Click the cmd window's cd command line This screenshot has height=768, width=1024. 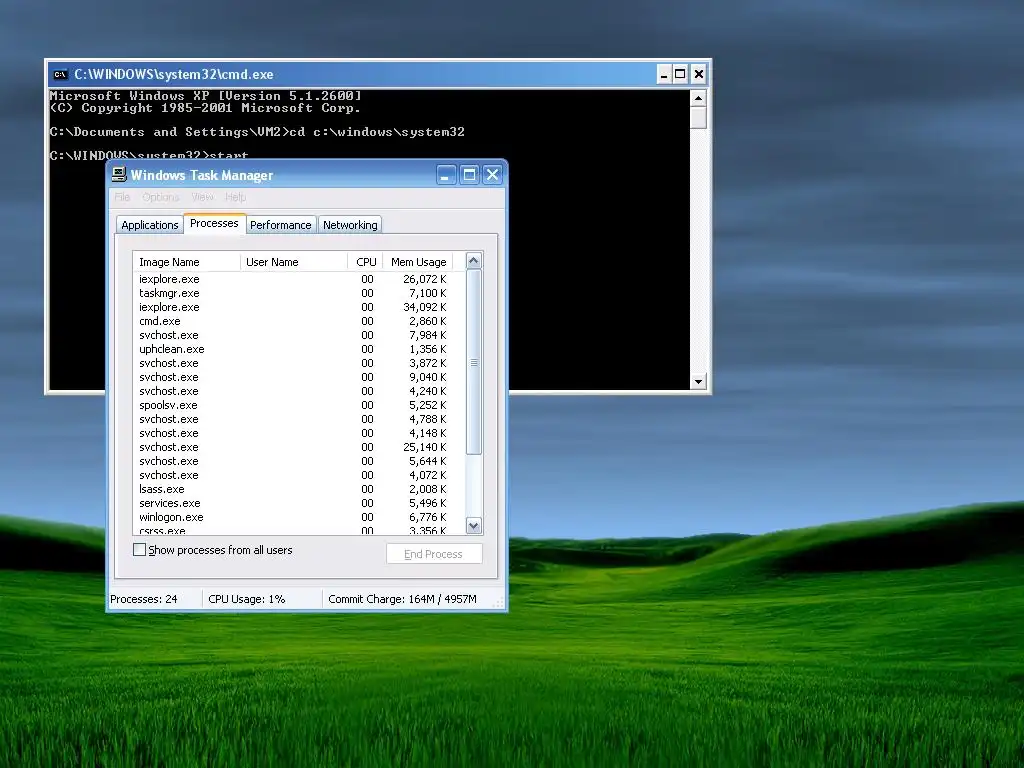click(257, 132)
